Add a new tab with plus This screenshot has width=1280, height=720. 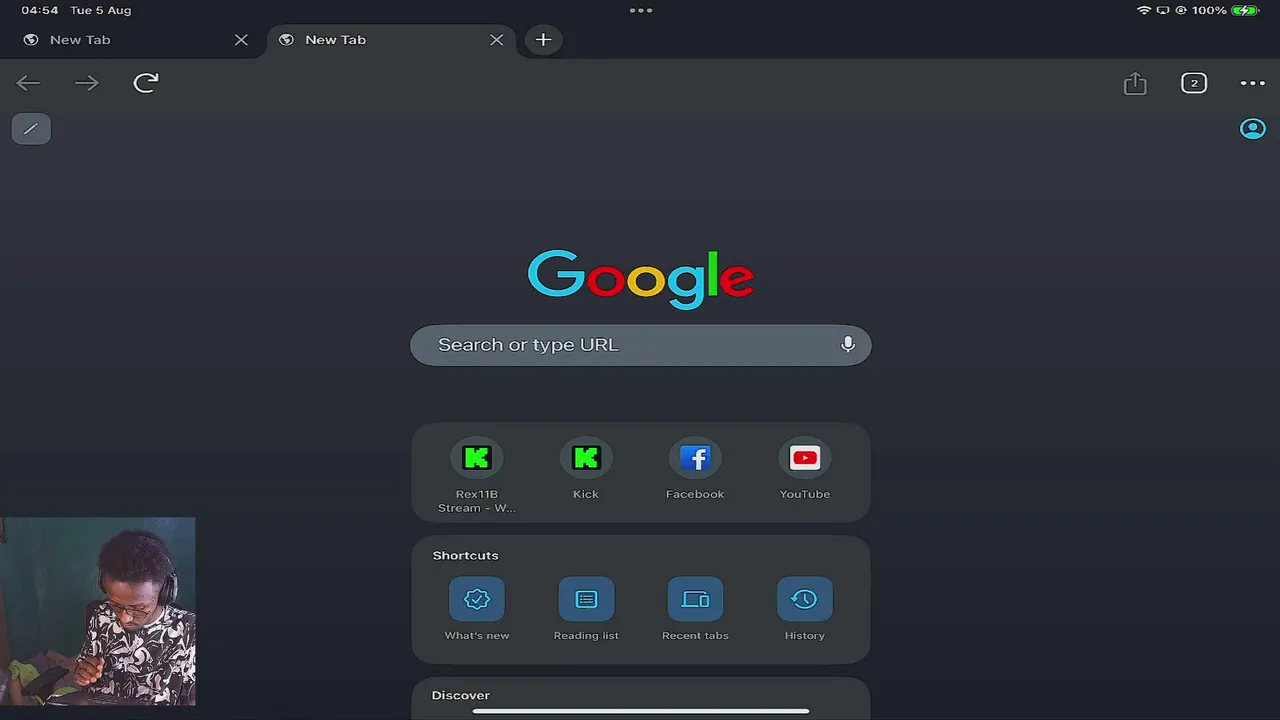(x=543, y=40)
